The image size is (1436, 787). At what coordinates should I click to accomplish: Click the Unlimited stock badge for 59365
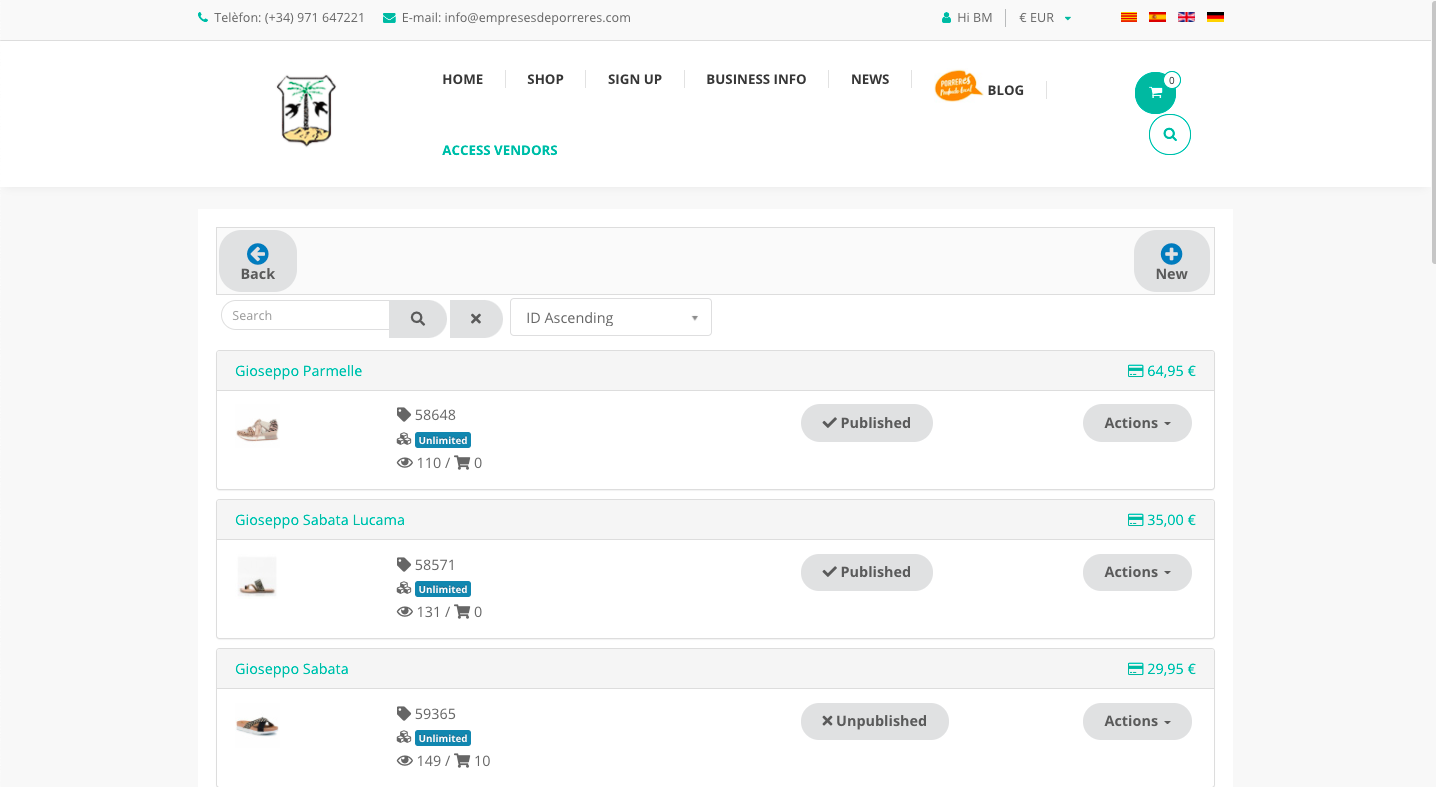[x=443, y=738]
